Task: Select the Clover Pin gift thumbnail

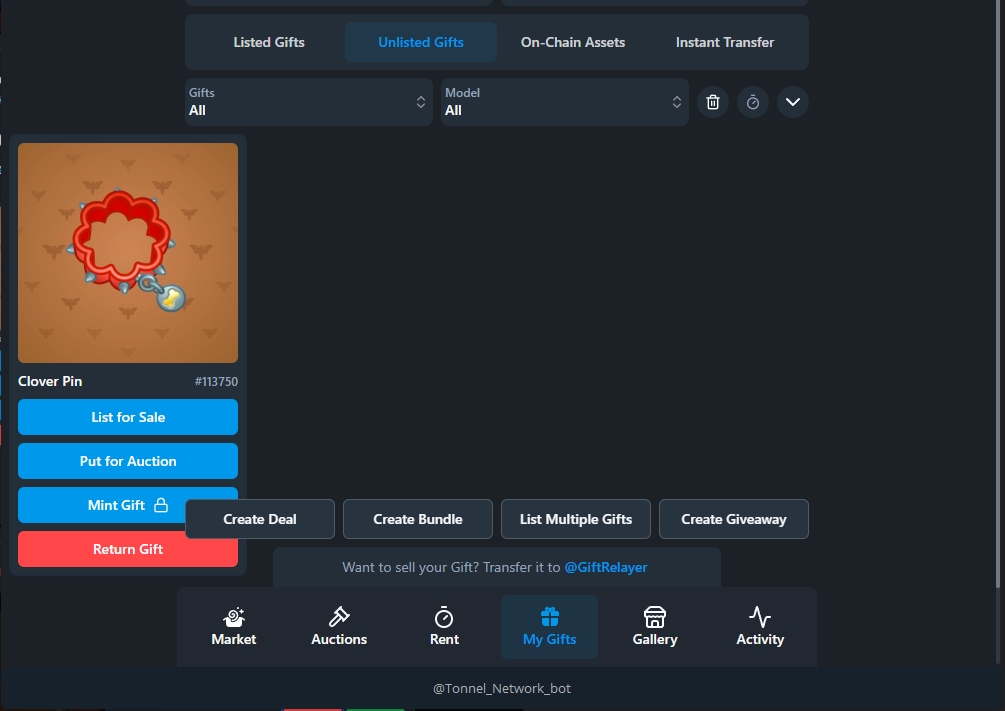Action: pyautogui.click(x=128, y=253)
